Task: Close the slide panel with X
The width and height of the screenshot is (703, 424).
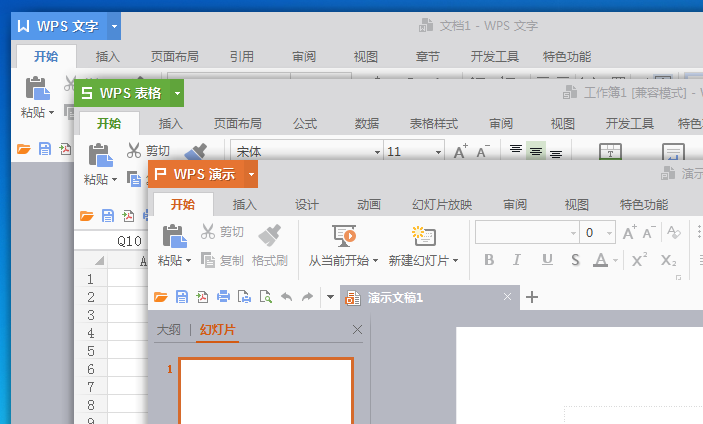Action: click(x=357, y=330)
